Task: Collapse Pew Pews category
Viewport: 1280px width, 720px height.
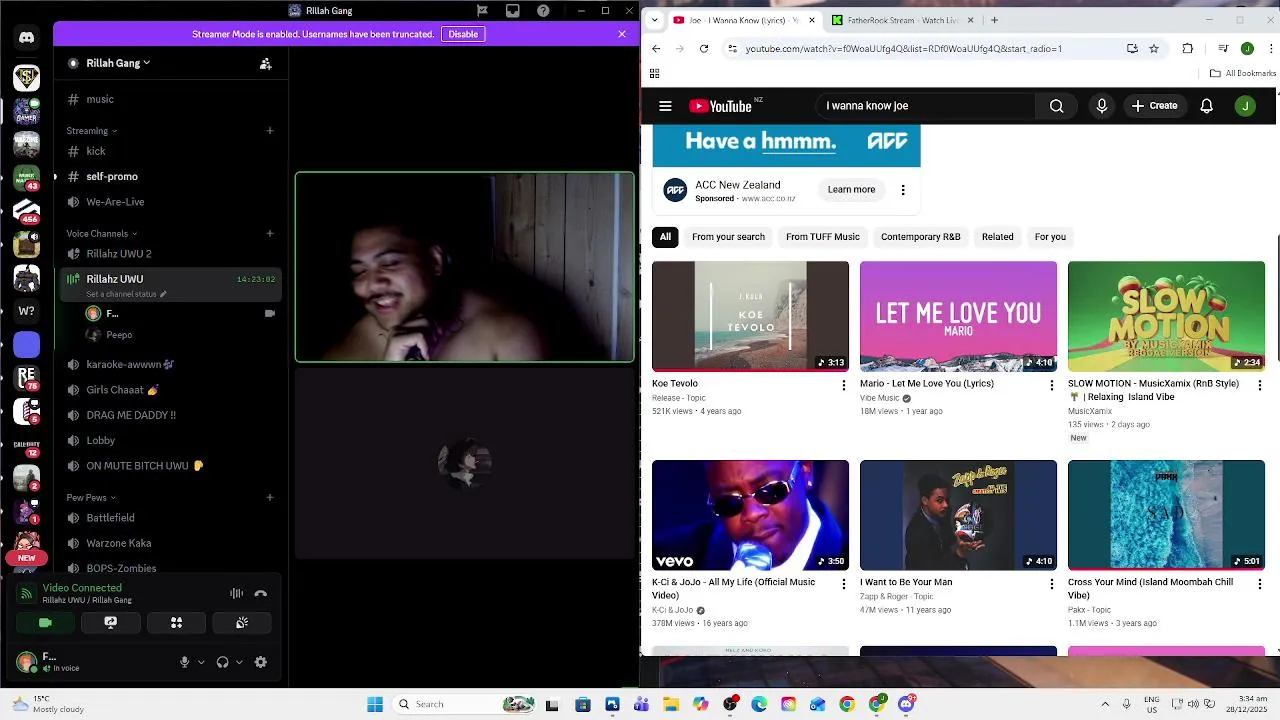Action: pos(90,497)
